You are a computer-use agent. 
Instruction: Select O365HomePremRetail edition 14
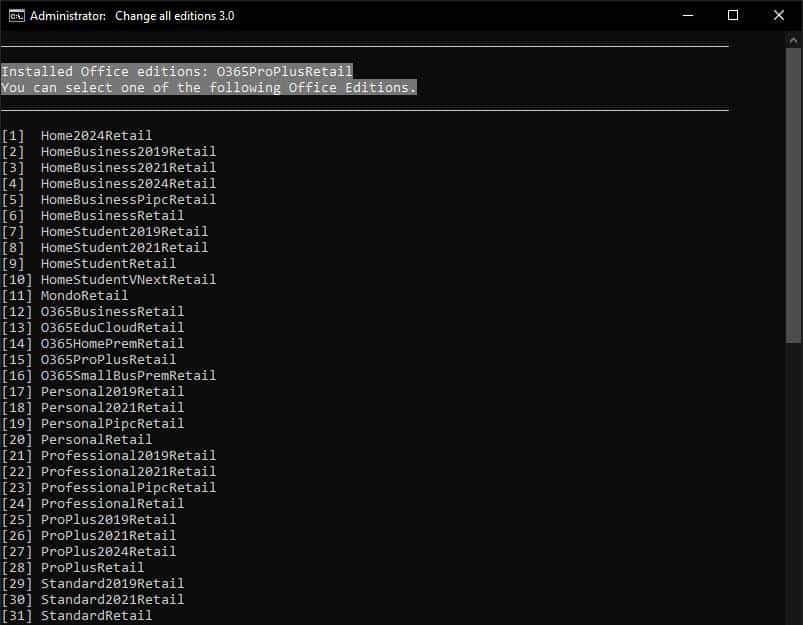pos(112,343)
